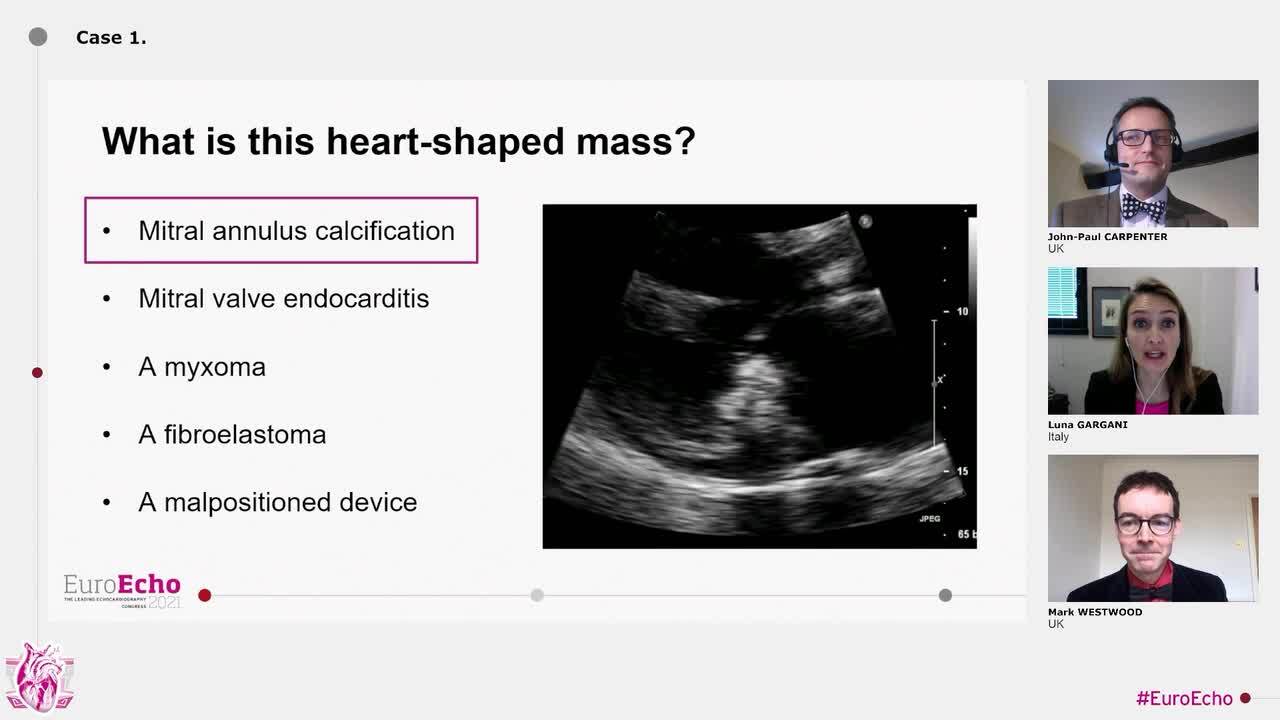
Task: Click the dark red dot on left sidebar line
Action: tap(37, 373)
